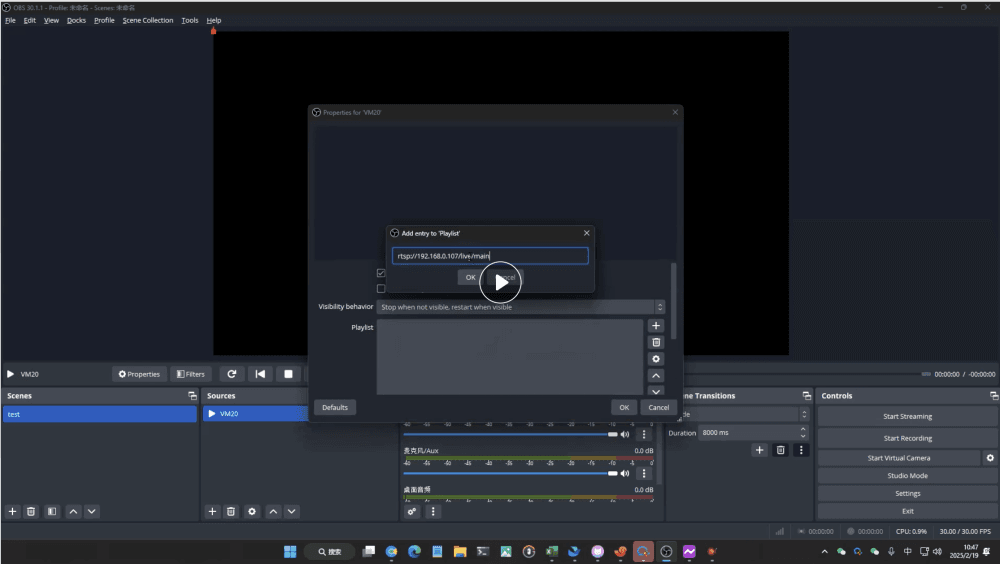Open File Explorer from the taskbar

coord(460,551)
